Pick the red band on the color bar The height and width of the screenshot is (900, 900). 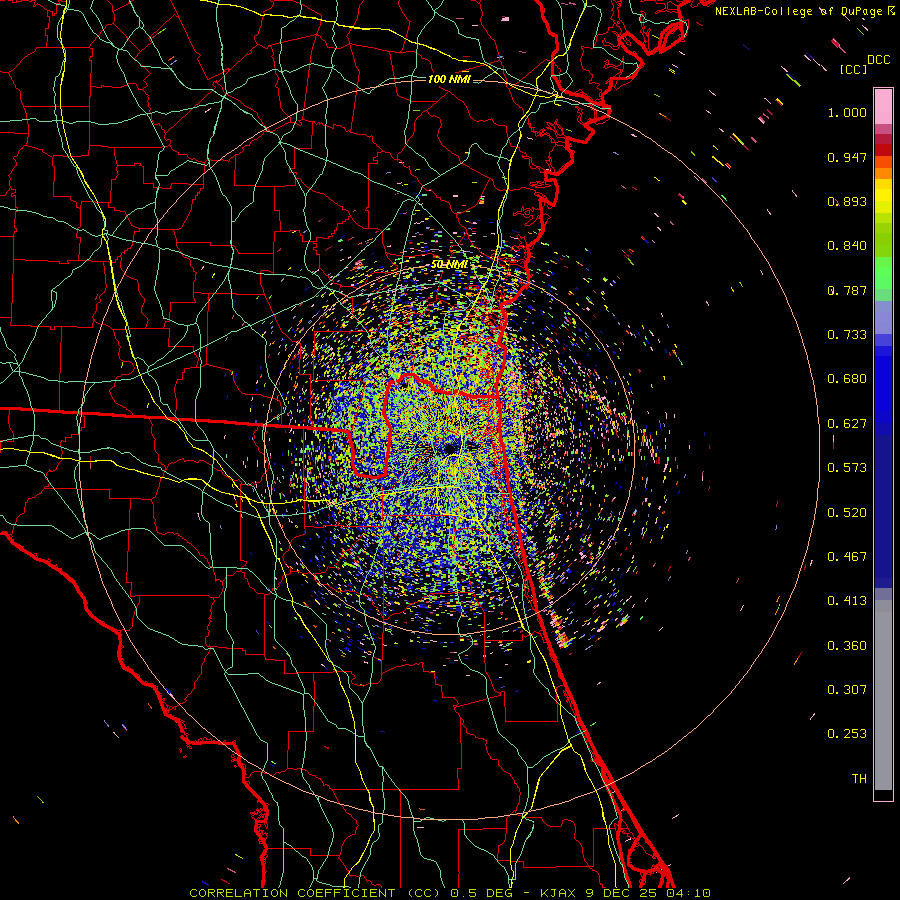pos(883,150)
